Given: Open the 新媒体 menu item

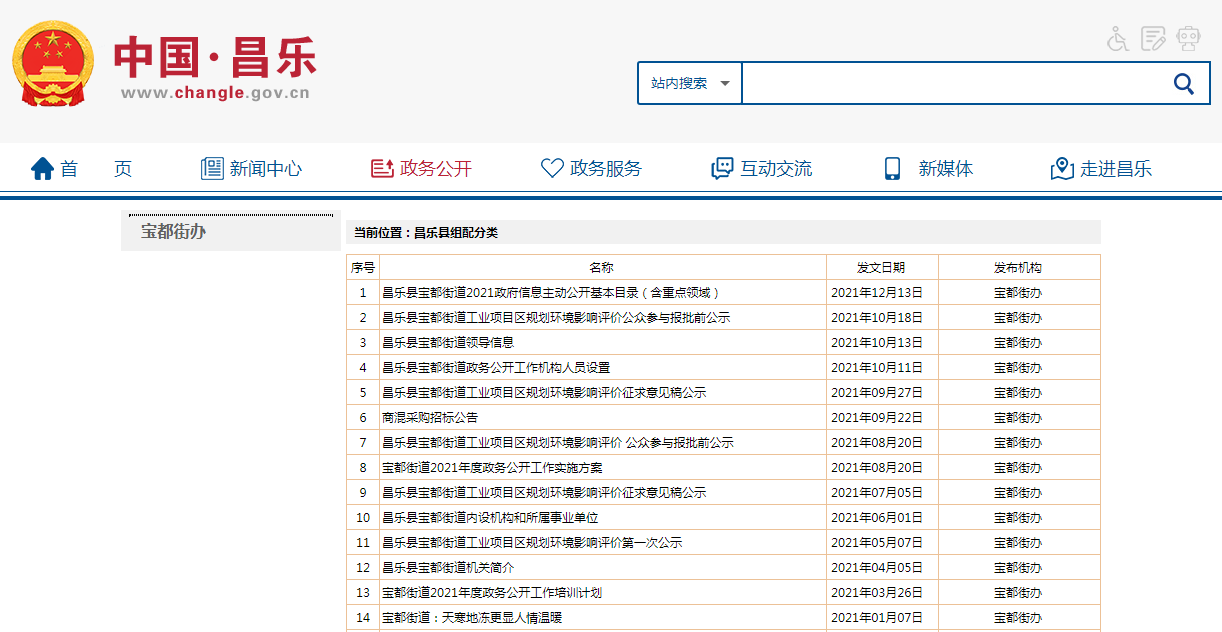Looking at the screenshot, I should 945,169.
